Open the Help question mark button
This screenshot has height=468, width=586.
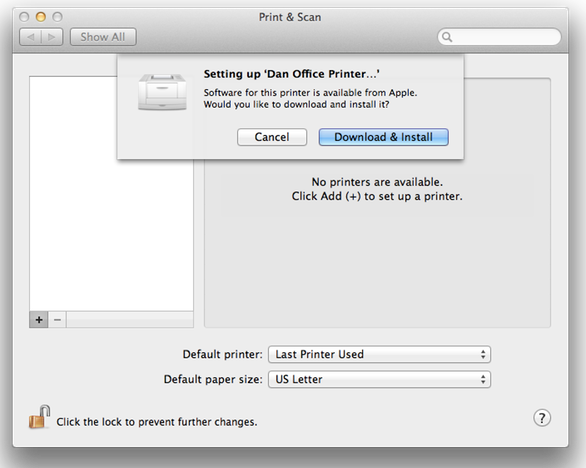pos(542,418)
